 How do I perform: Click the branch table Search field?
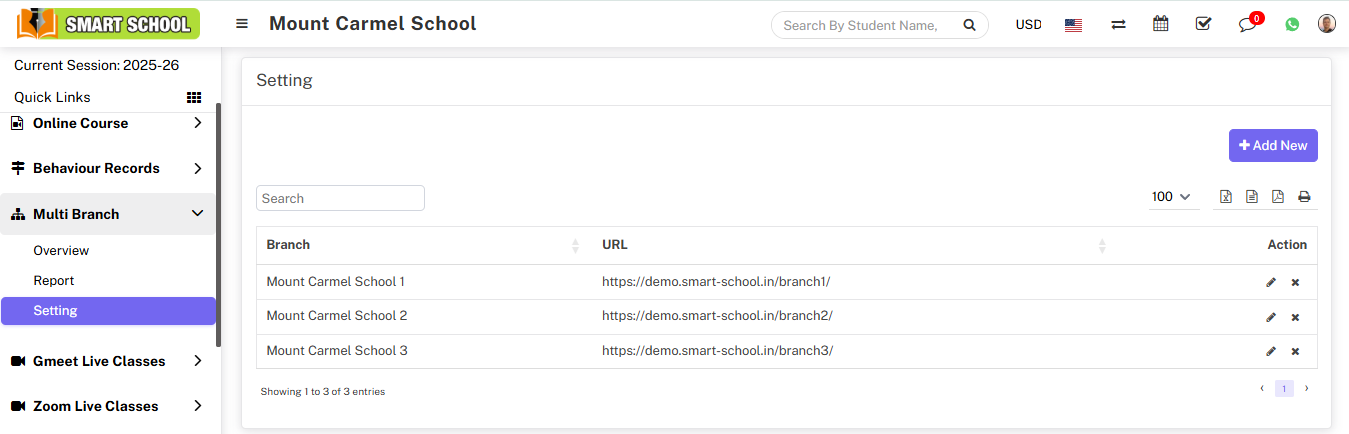point(340,198)
